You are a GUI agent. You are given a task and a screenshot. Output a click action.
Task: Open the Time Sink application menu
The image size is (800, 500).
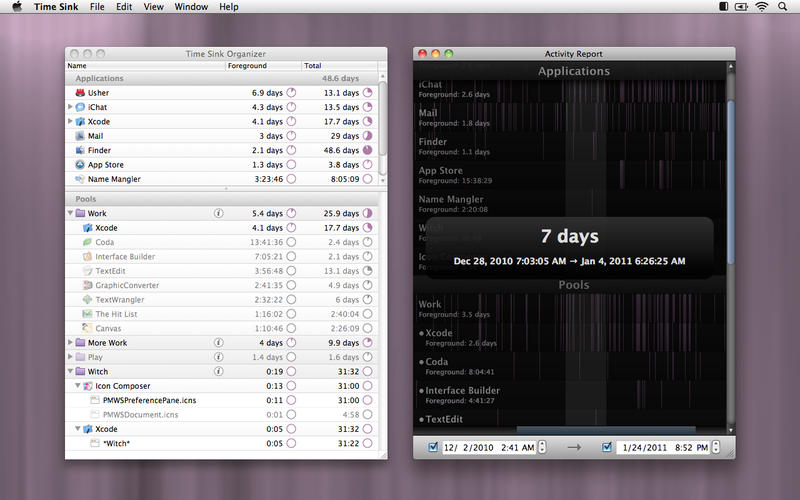click(56, 7)
